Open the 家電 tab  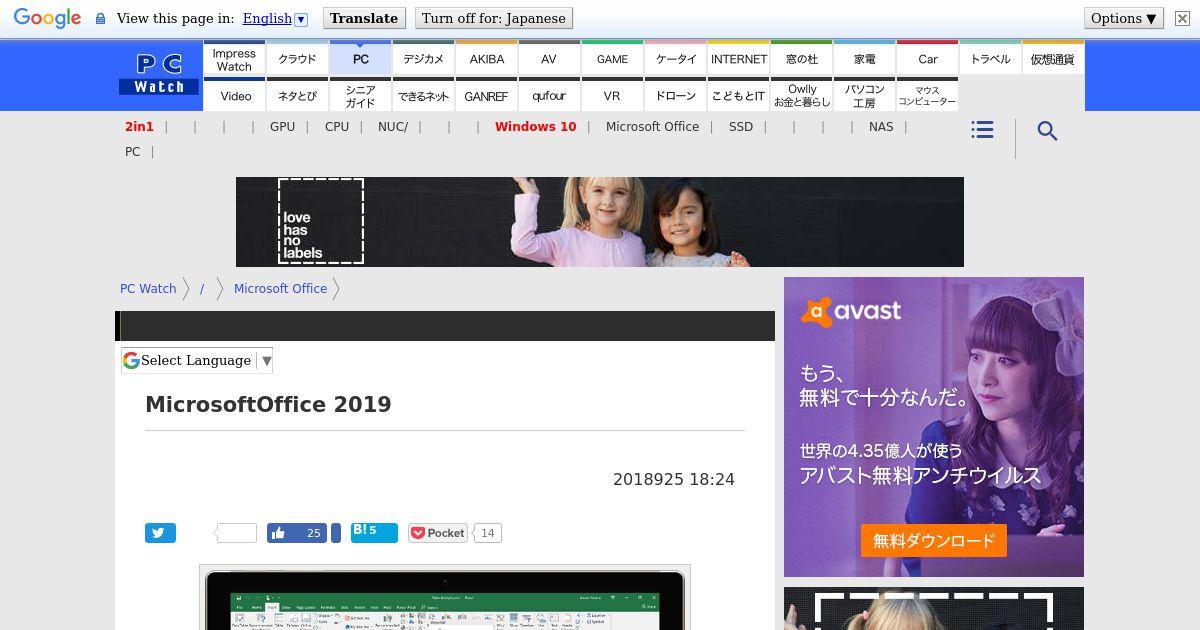click(x=865, y=60)
